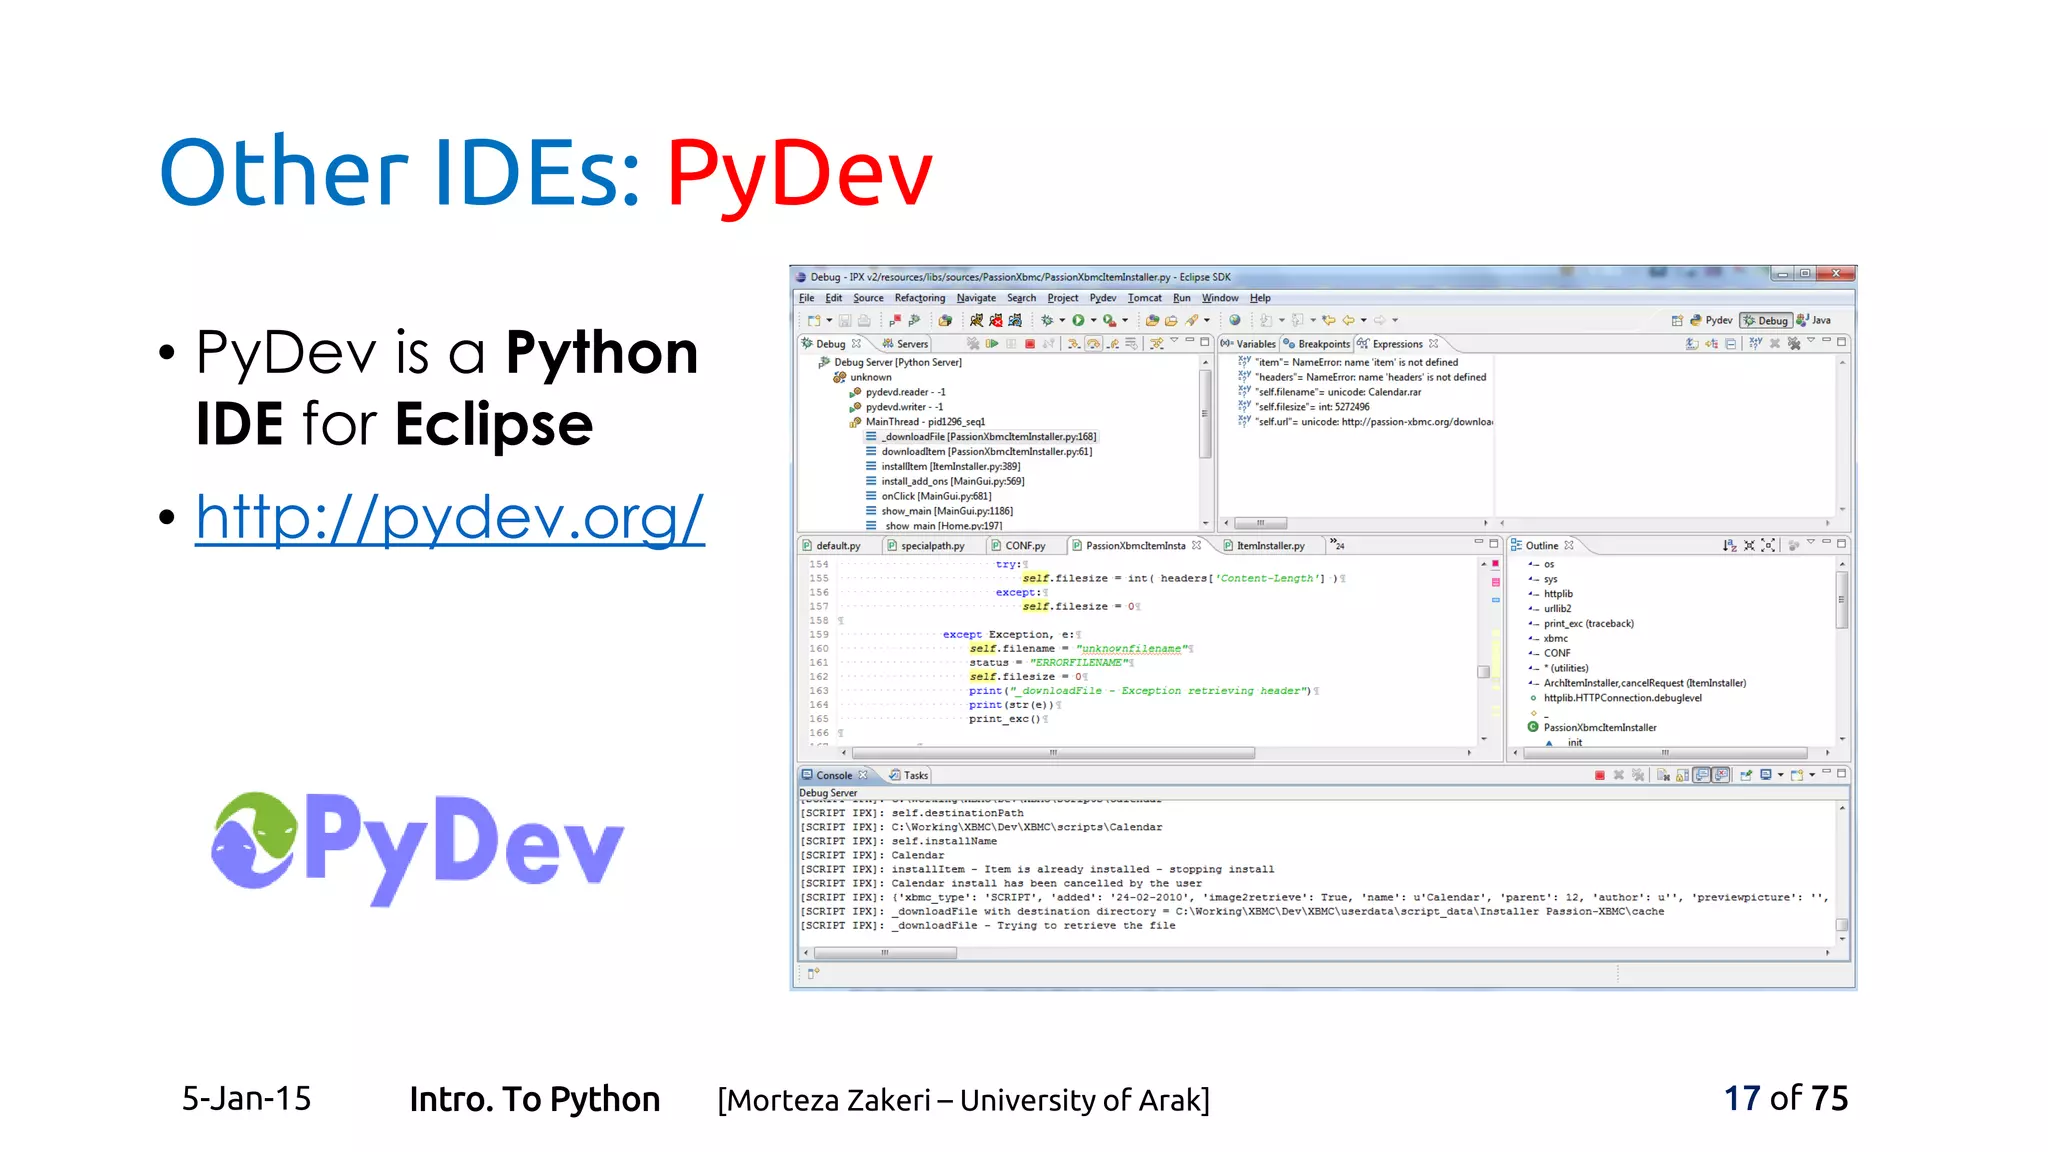This screenshot has width=2048, height=1152.
Task: Open the dropdown arrow beside Debug bug icon
Action: tap(1062, 321)
